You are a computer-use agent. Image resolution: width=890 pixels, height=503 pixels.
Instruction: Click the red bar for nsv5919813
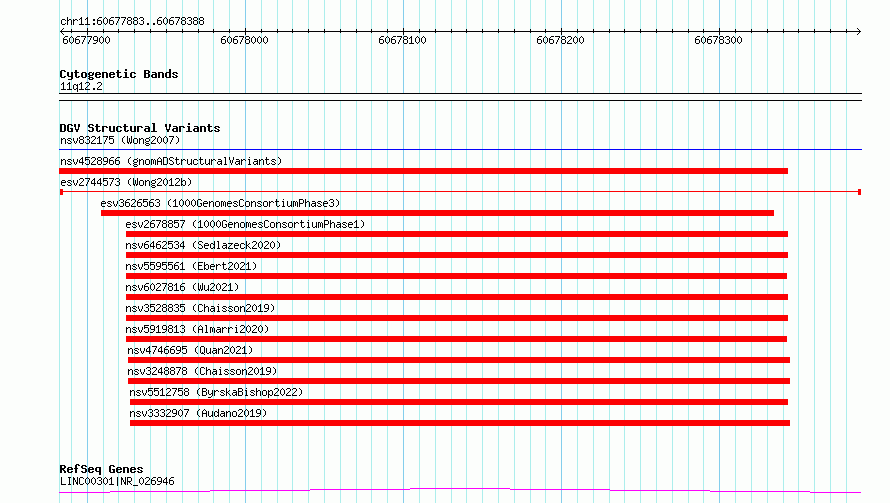coord(456,339)
